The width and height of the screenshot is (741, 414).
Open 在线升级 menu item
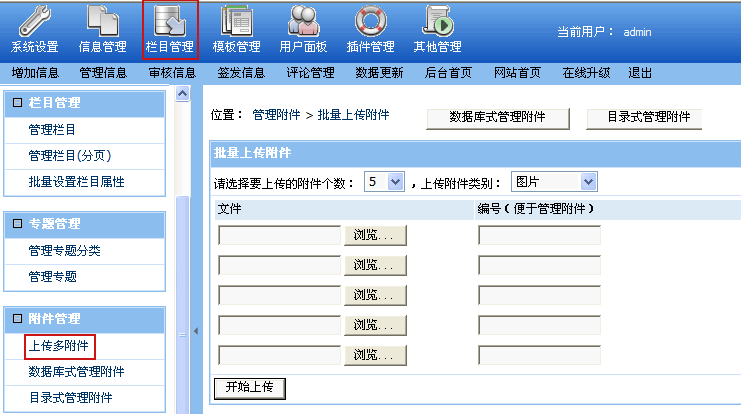586,73
